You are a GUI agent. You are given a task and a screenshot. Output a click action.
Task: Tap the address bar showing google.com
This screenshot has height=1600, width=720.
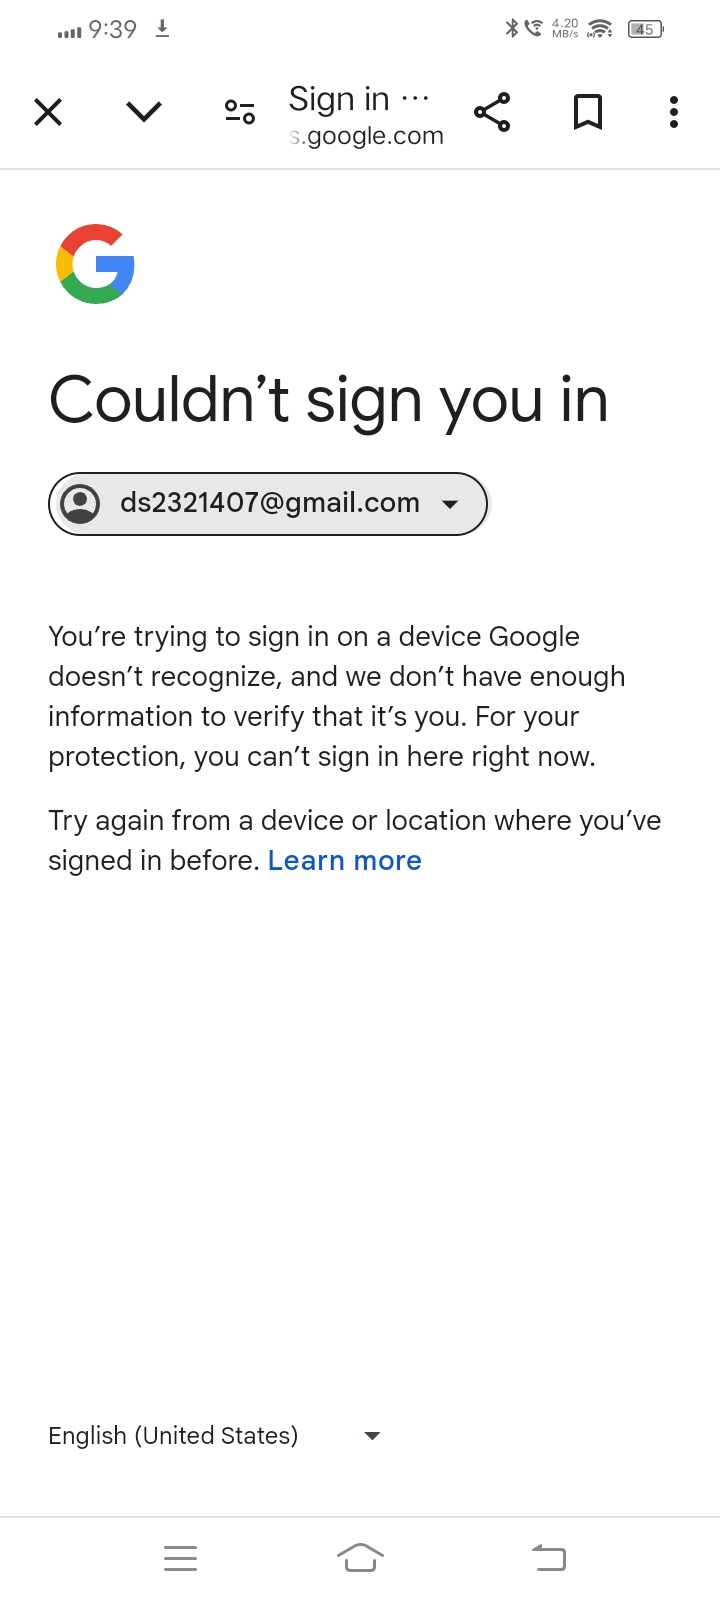366,137
